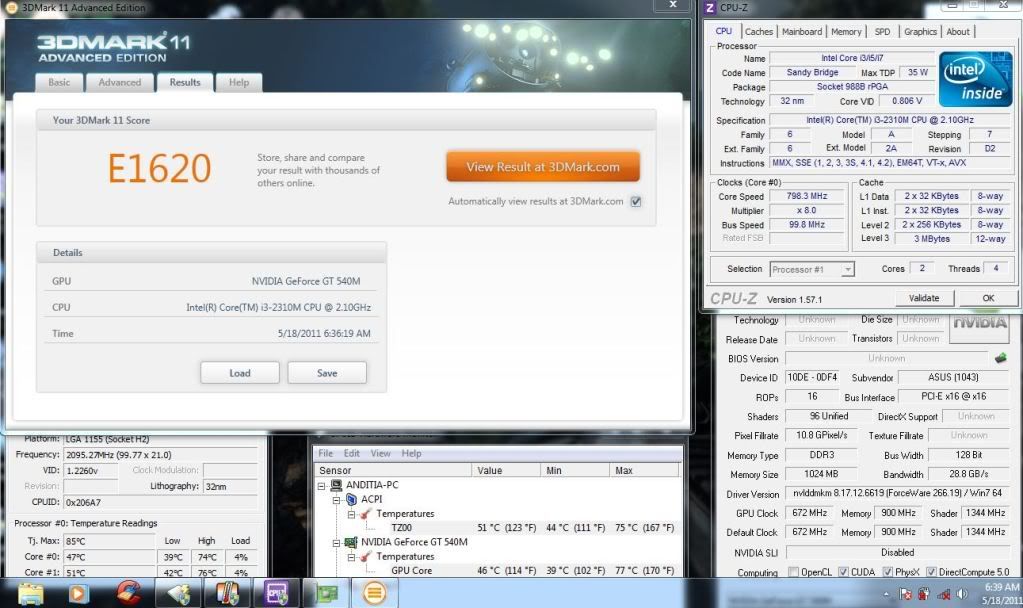Switch to the purple CPU-Z taskbar icon
The image size is (1023, 608).
point(277,593)
